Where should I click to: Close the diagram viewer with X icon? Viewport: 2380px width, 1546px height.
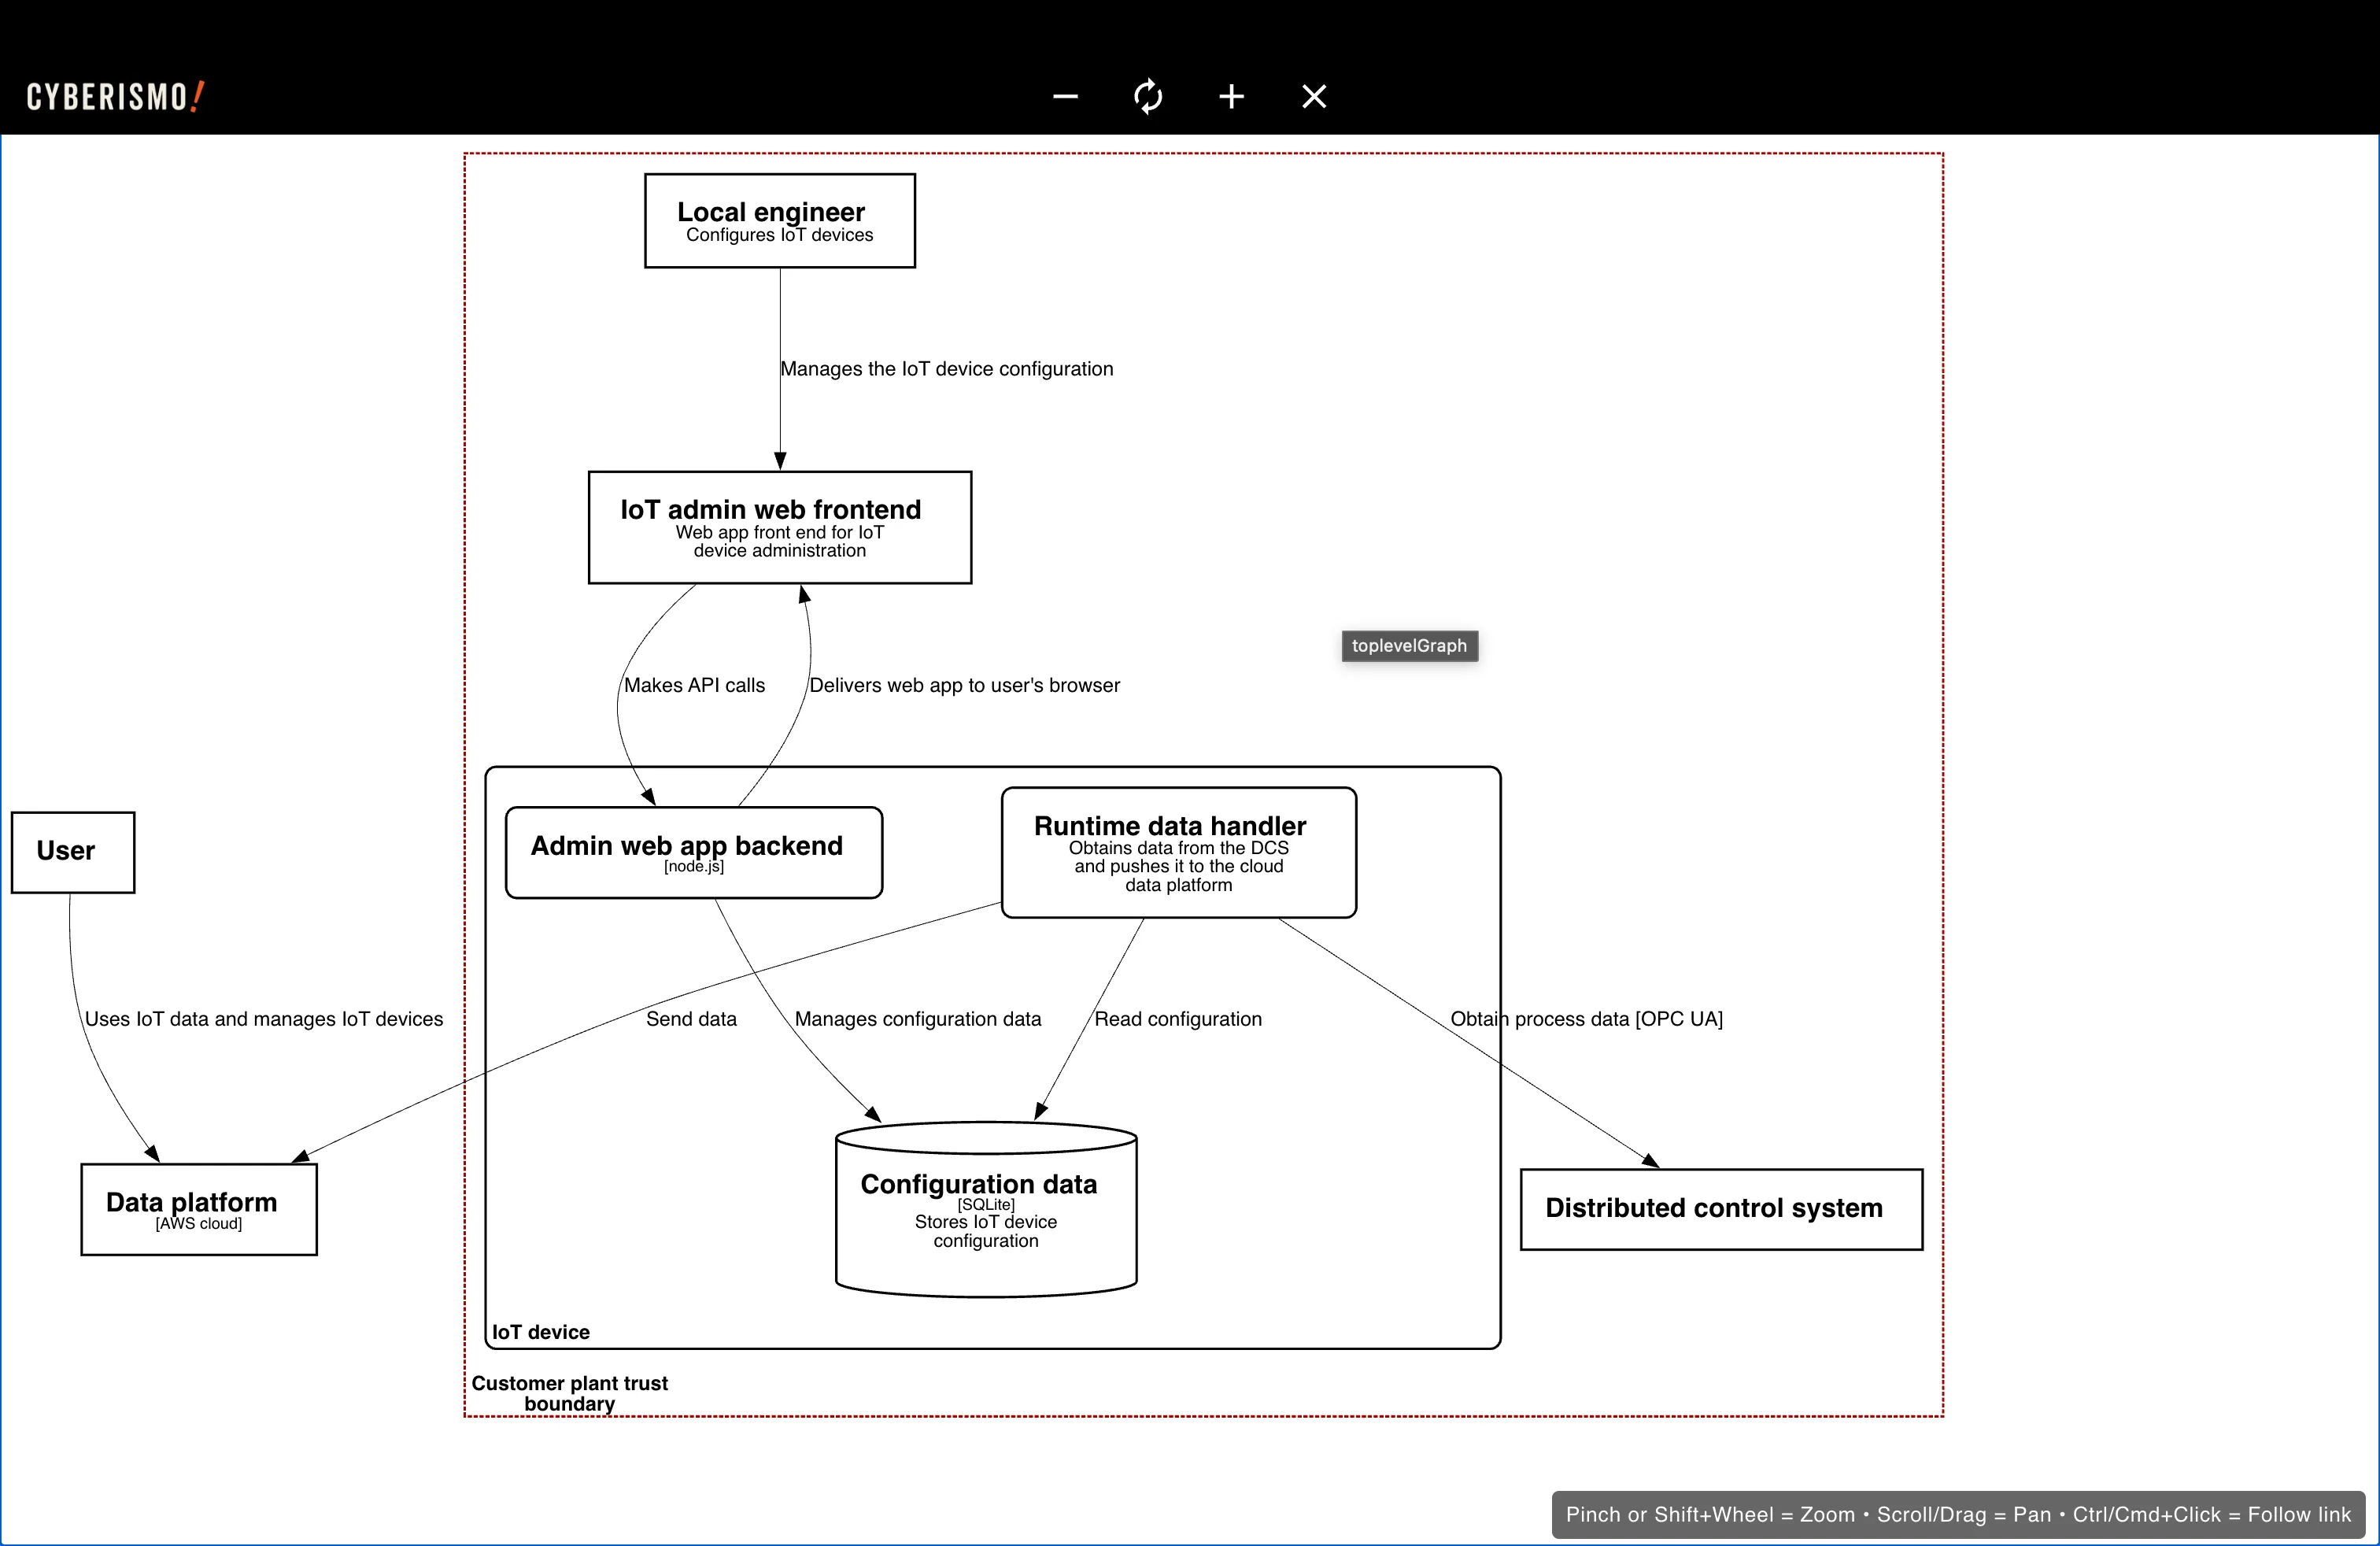point(1314,97)
